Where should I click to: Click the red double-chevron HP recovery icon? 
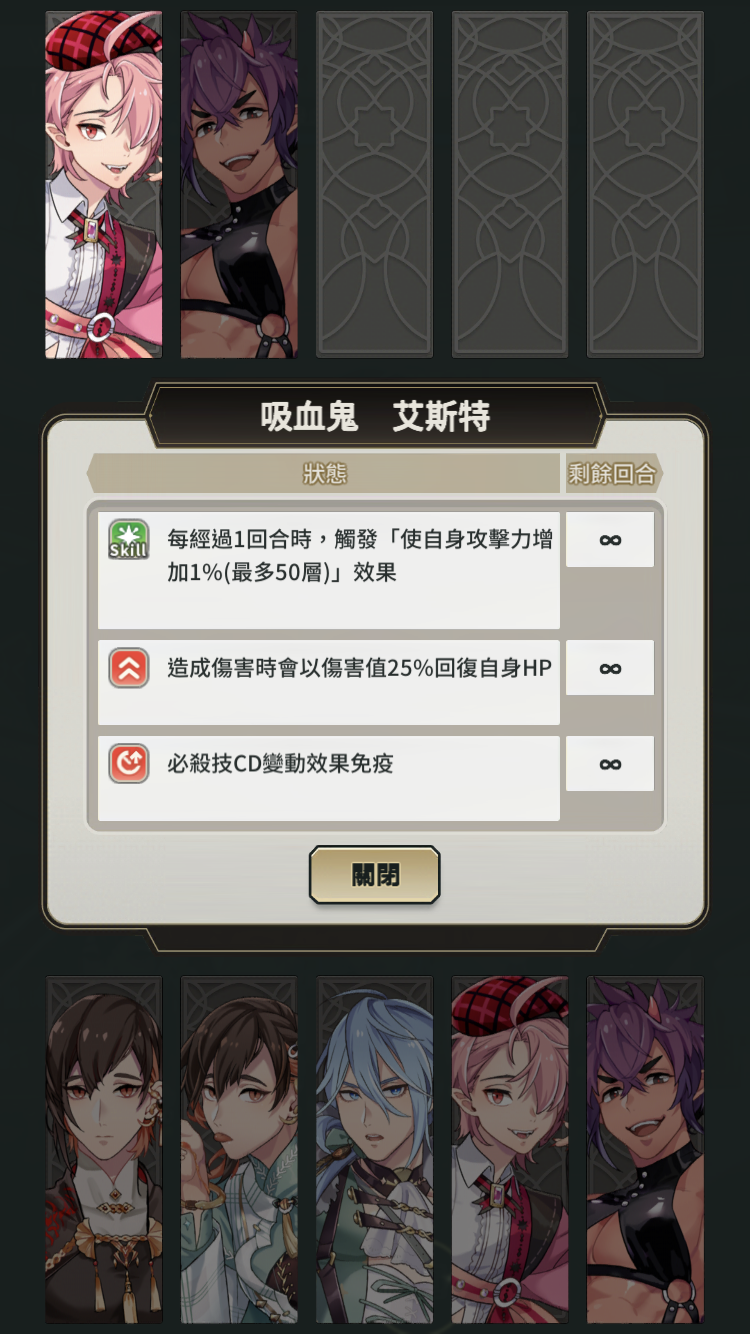pos(129,668)
